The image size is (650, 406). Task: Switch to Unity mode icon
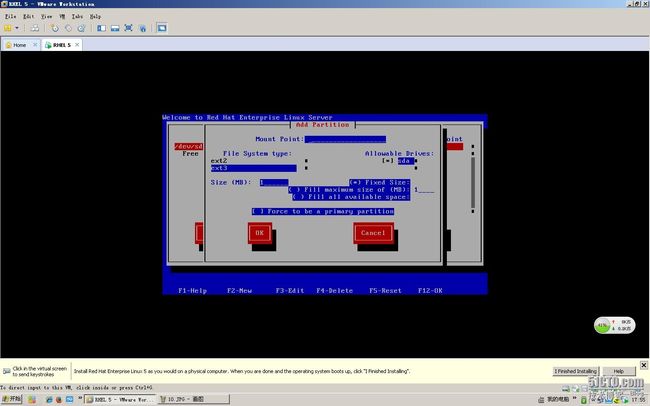(x=143, y=28)
